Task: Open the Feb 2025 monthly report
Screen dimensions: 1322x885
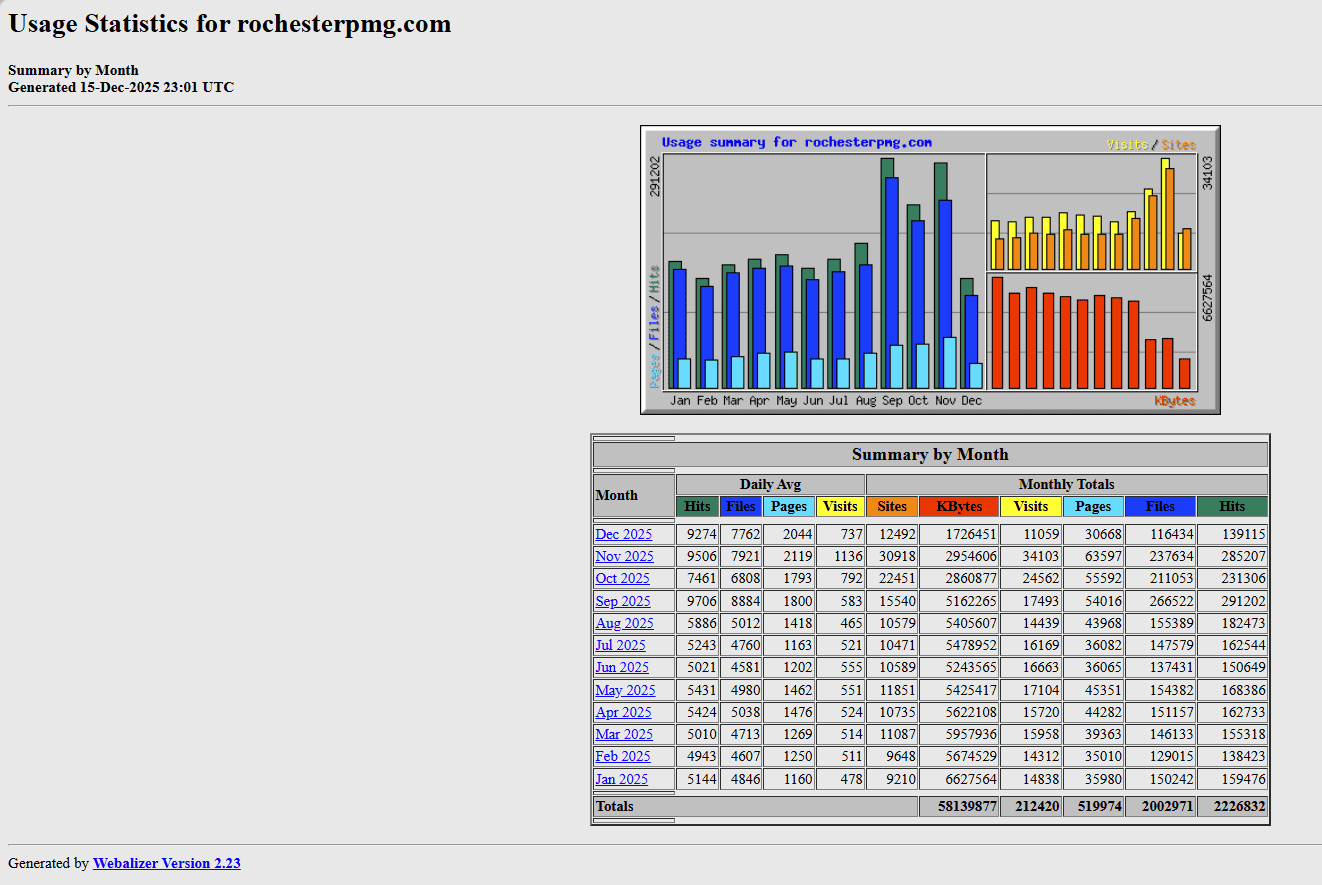Action: [622, 756]
